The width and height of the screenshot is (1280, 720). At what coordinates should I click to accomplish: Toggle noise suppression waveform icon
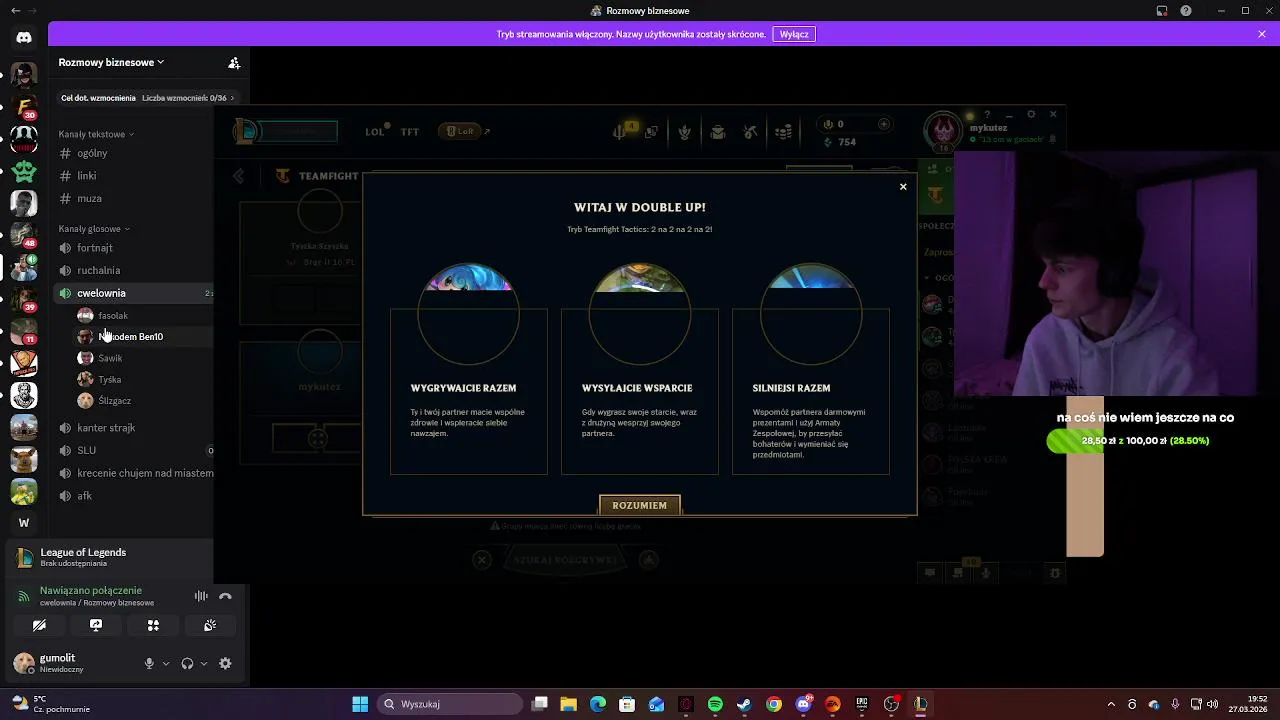click(201, 596)
